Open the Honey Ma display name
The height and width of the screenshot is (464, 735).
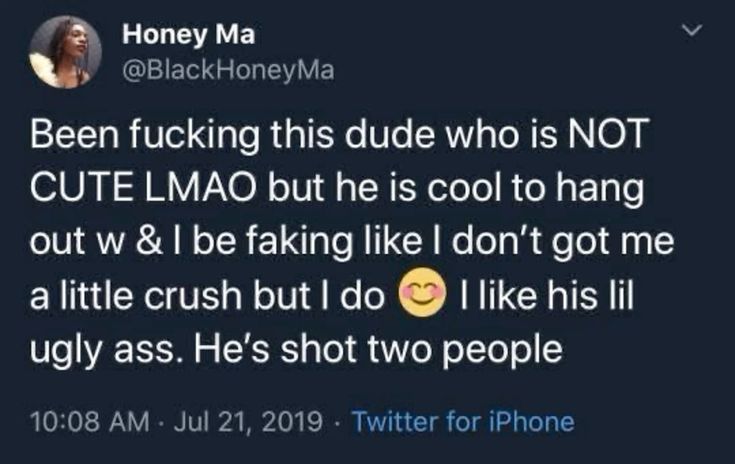coord(188,36)
